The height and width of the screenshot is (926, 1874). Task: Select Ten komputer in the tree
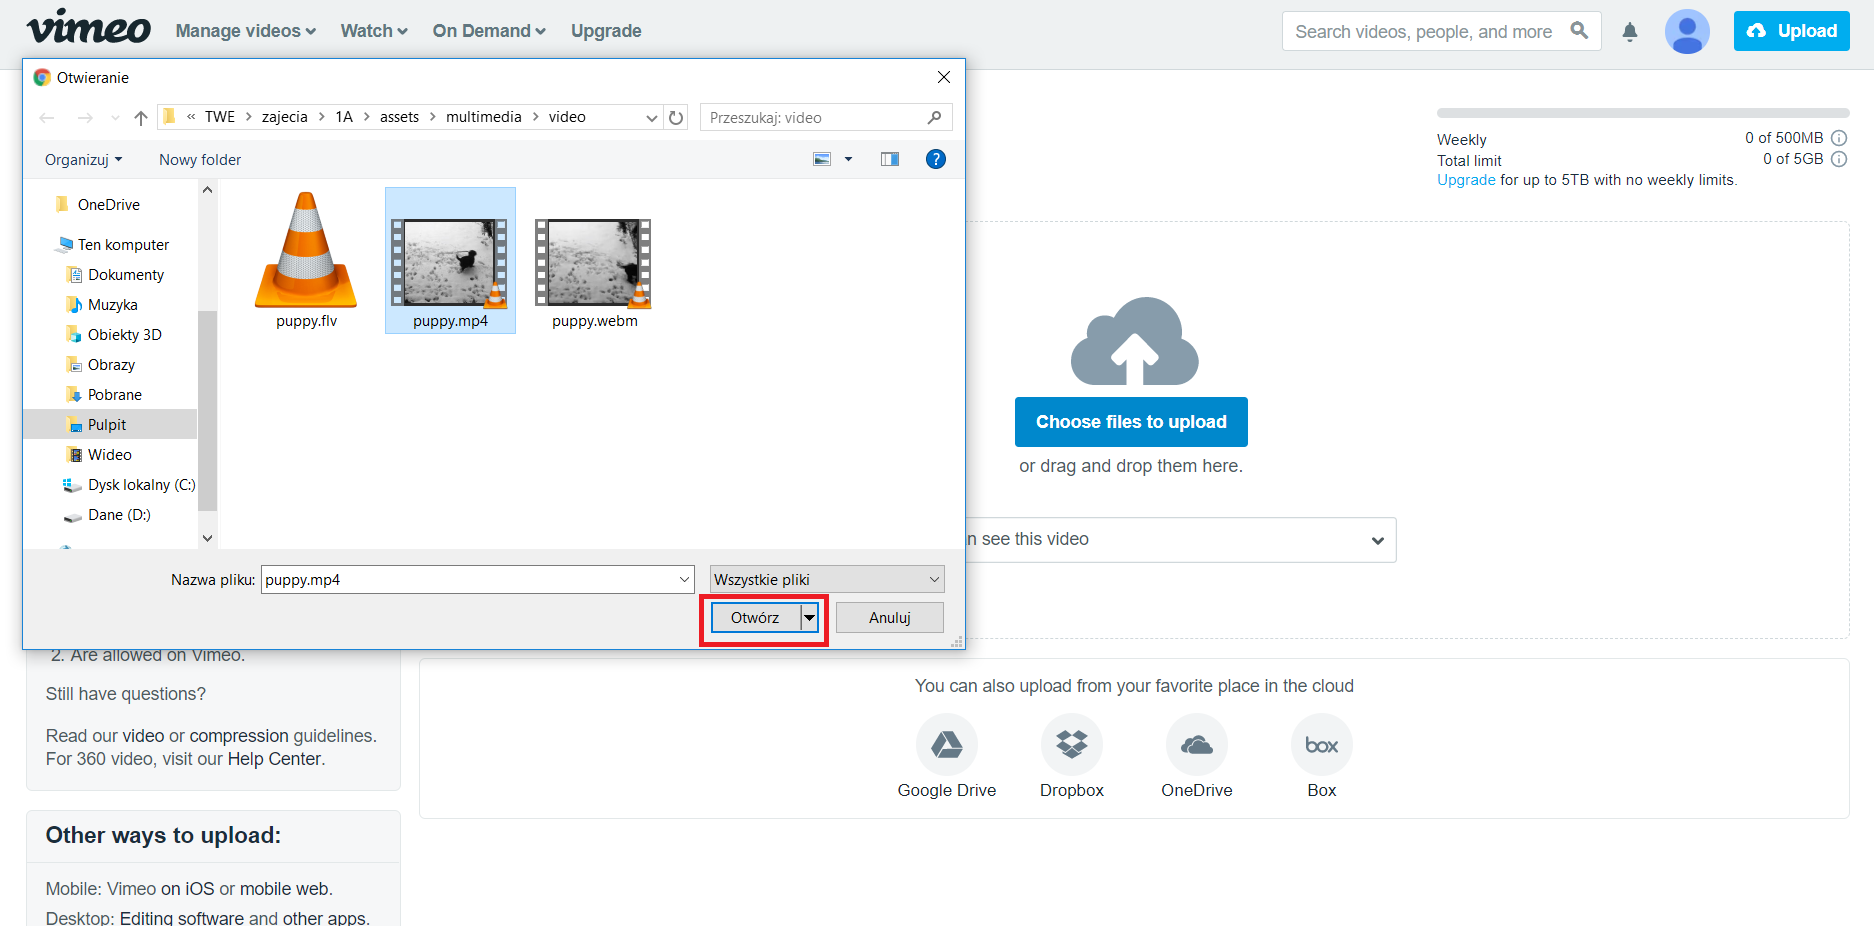pos(123,245)
